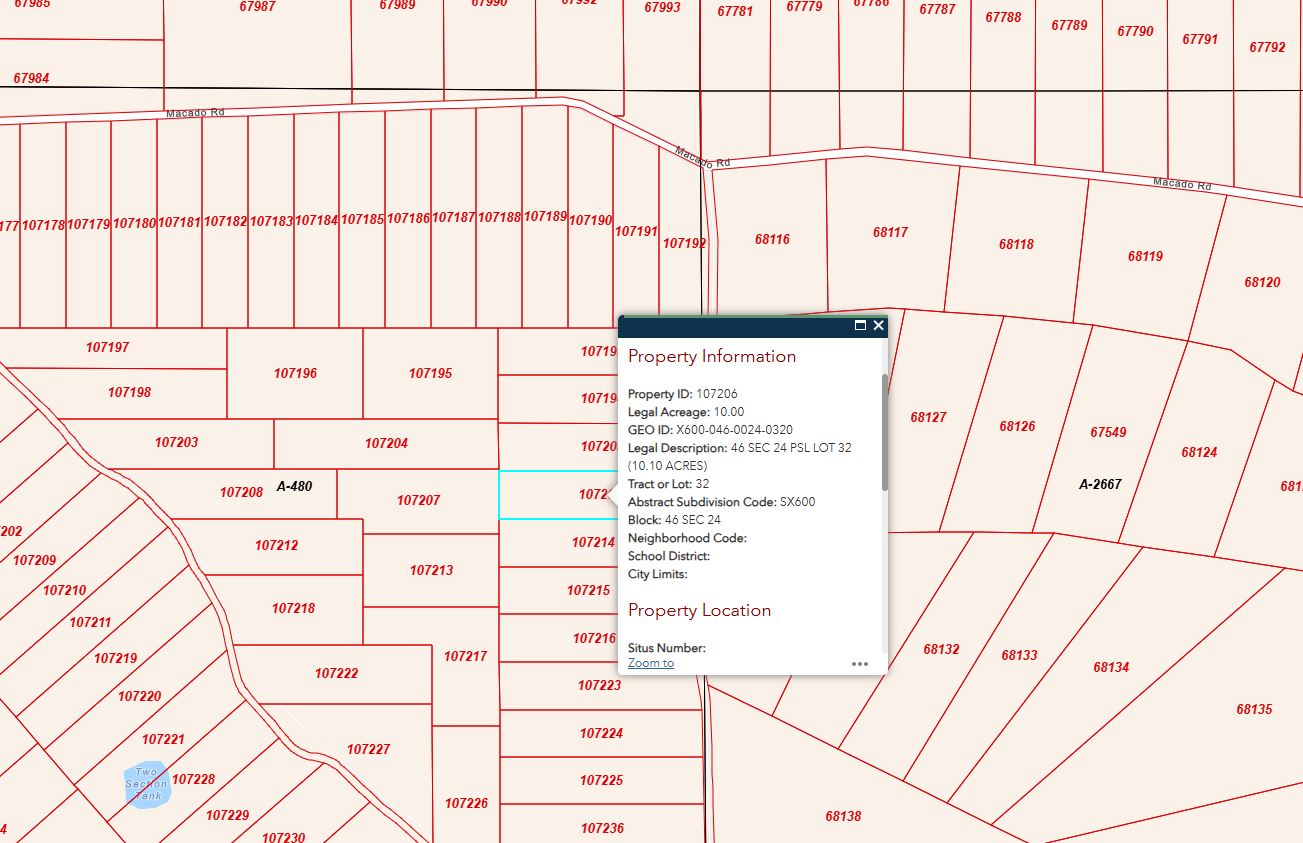
Task: Click the popup's vertical scrollbar thumb
Action: coord(884,432)
